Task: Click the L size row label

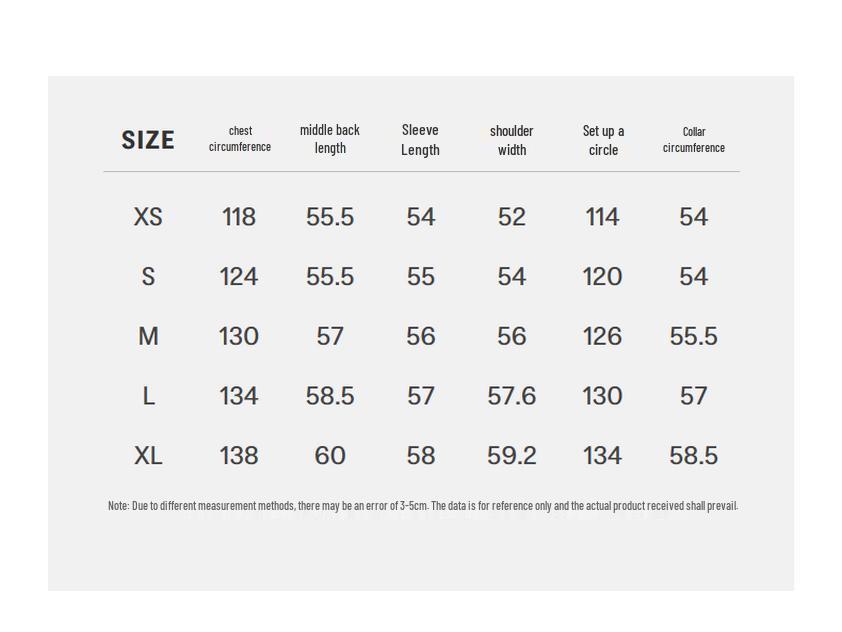Action: (148, 397)
